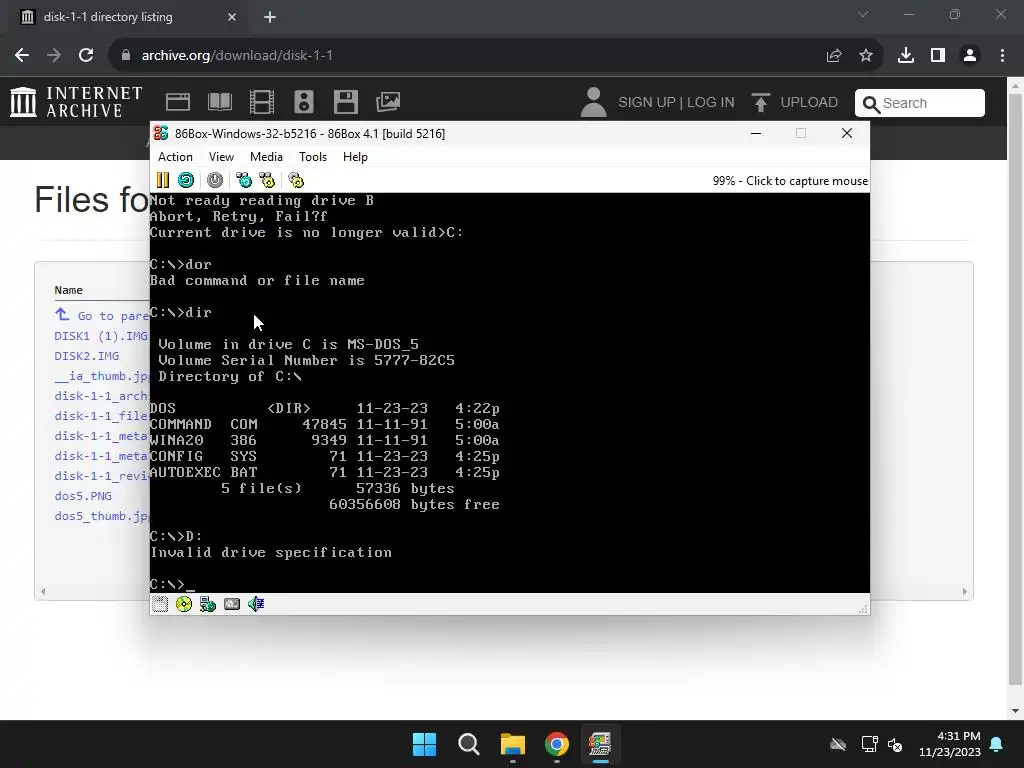Open Chrome tab search chevron
The width and height of the screenshot is (1024, 768).
(x=863, y=14)
